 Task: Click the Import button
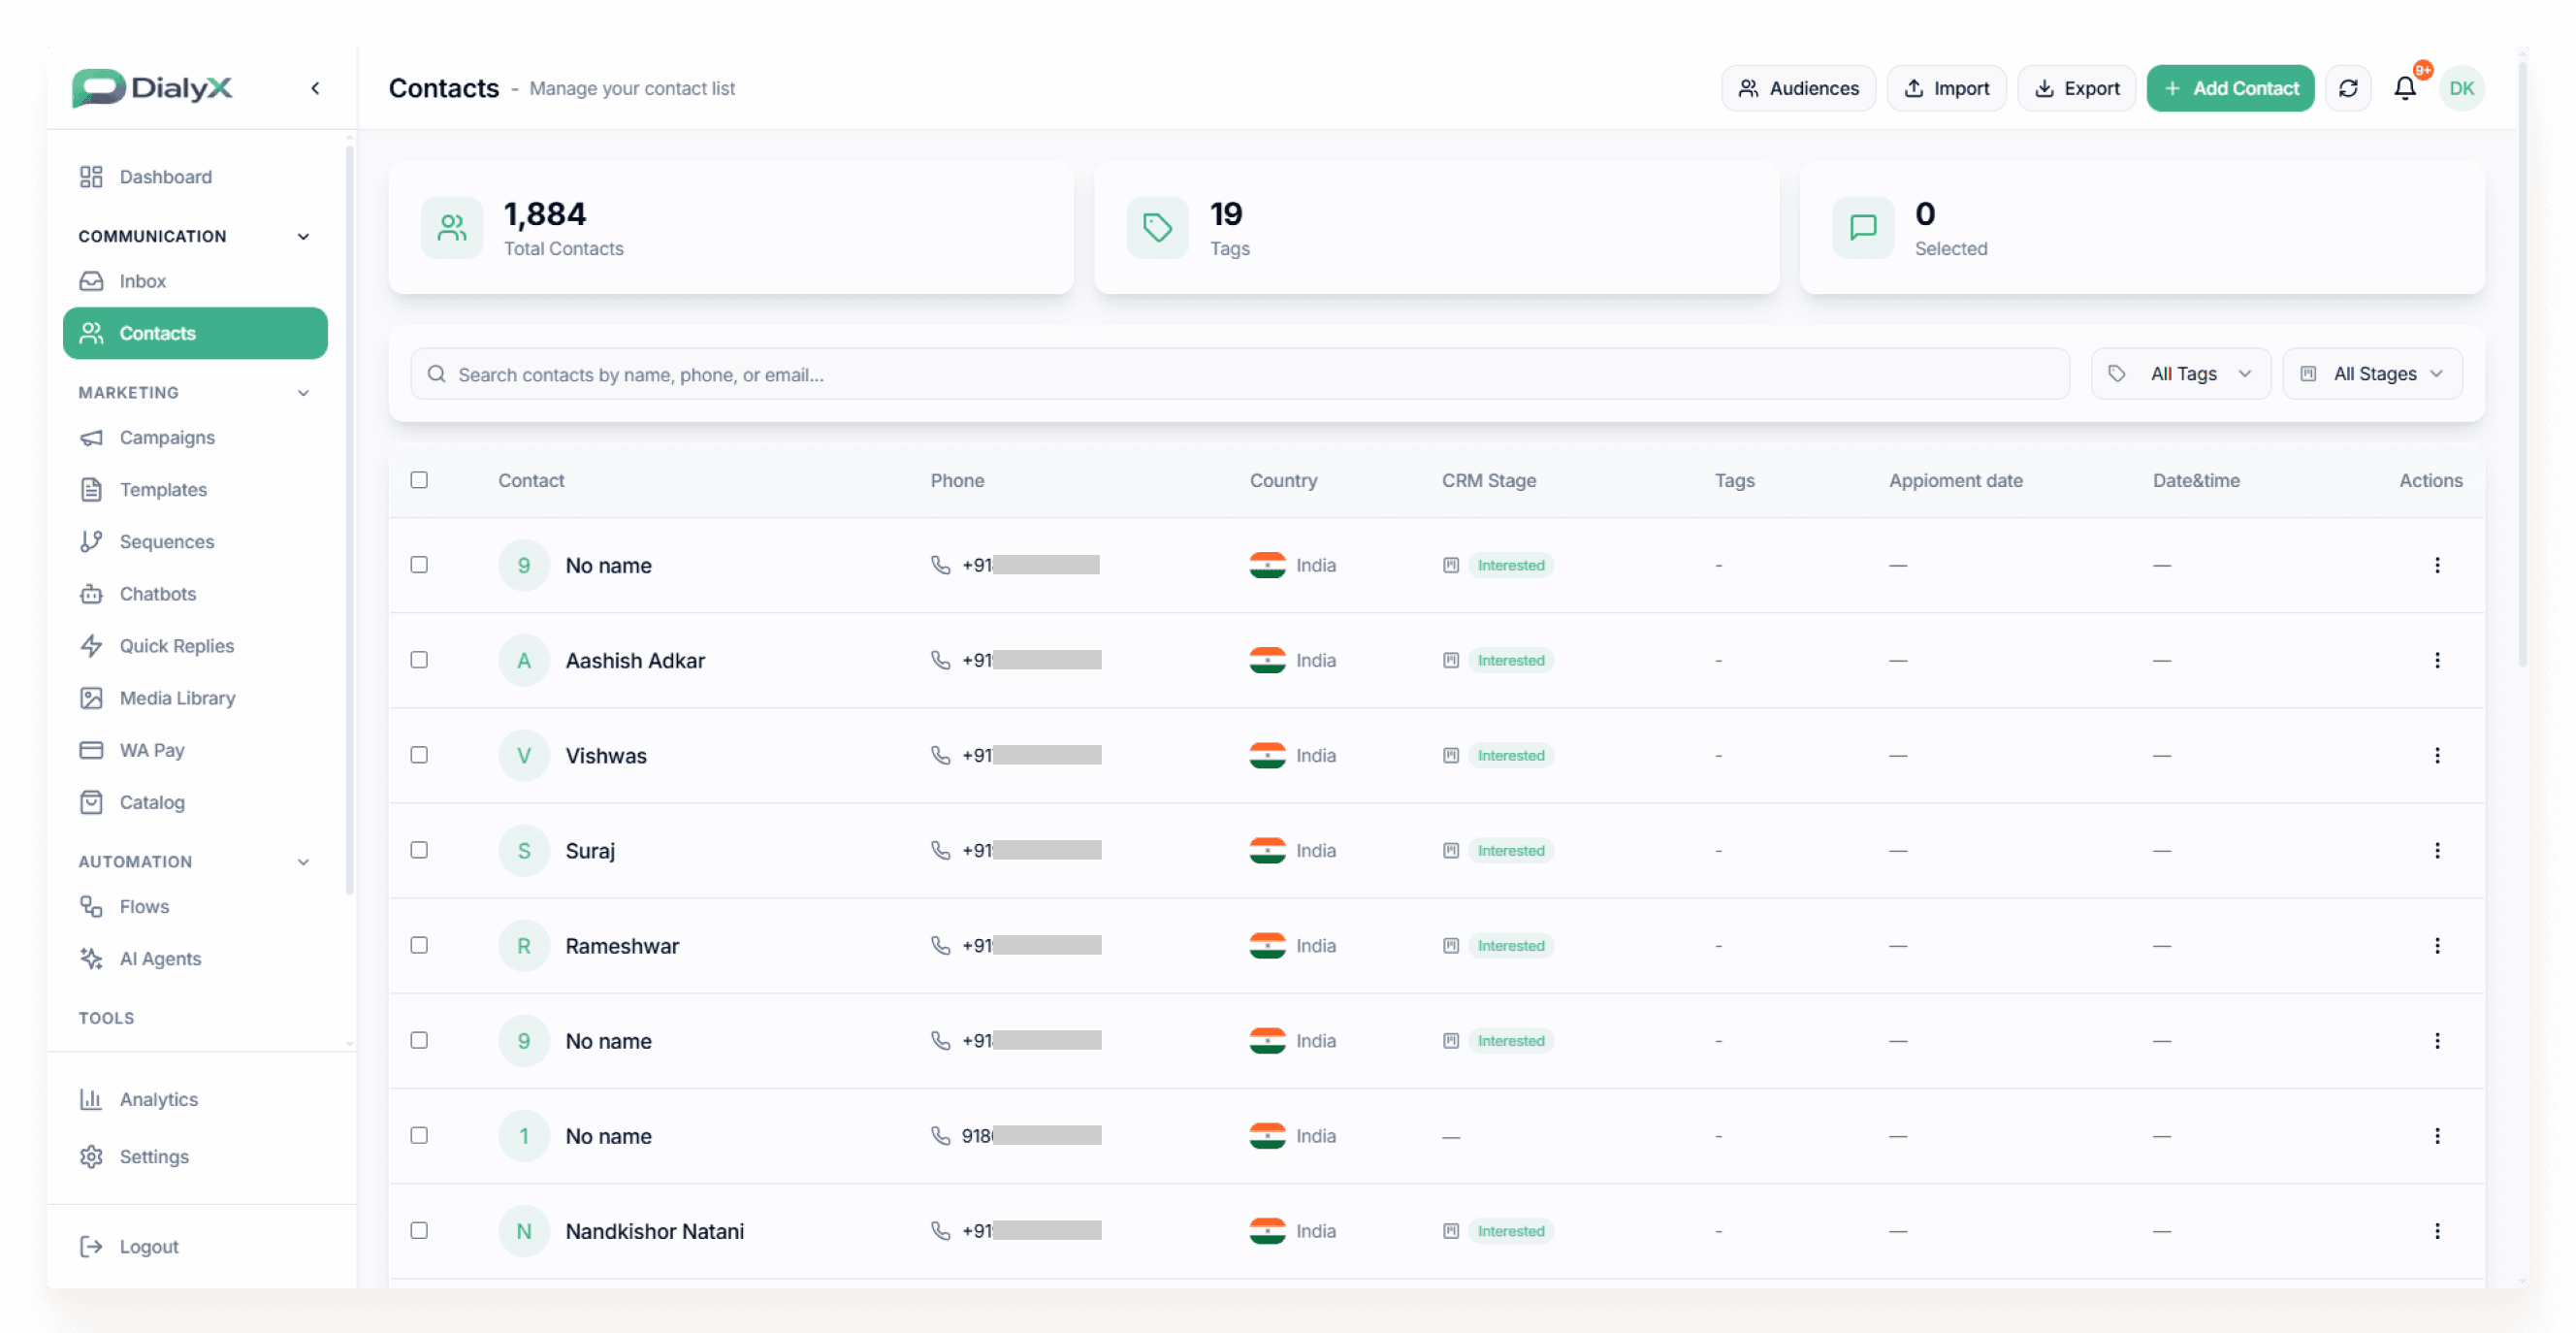1945,88
